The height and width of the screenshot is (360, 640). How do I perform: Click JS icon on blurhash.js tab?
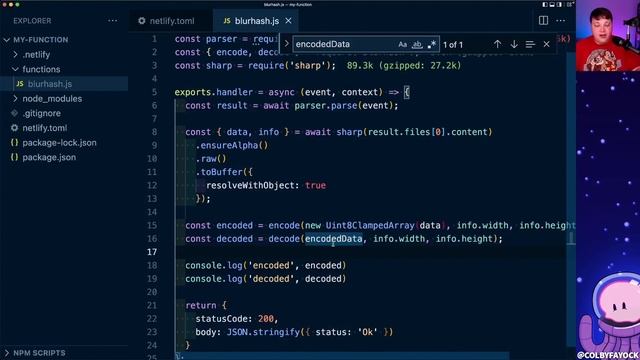click(227, 21)
